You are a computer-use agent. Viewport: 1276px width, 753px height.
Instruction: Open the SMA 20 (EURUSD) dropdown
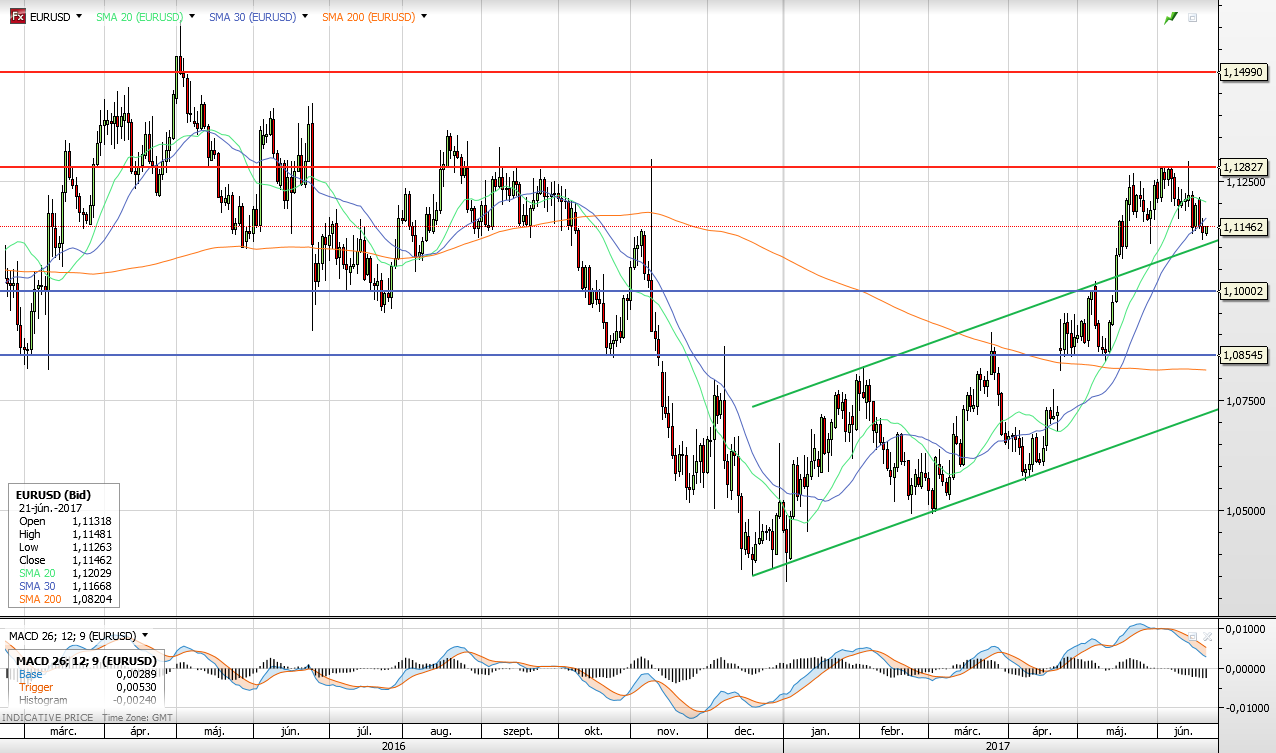(x=191, y=17)
